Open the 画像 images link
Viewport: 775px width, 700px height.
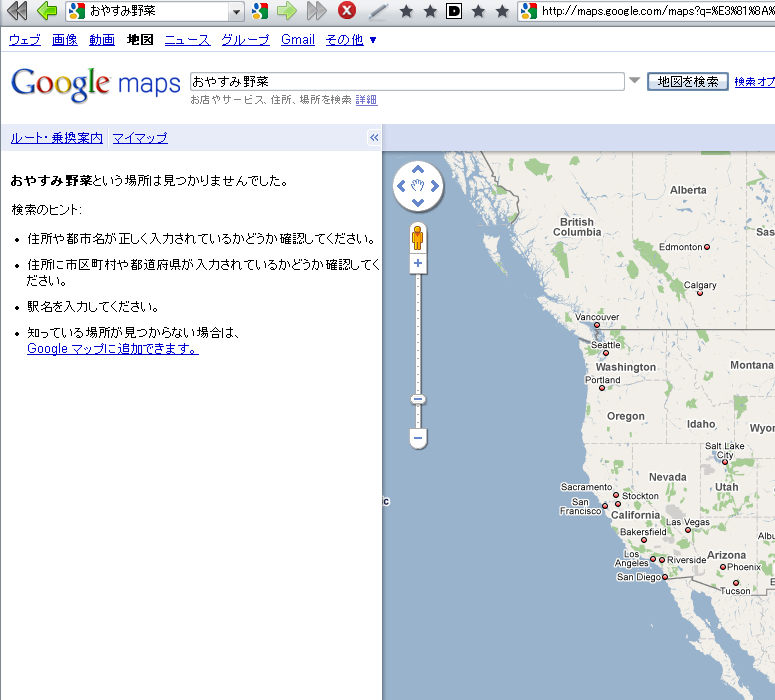[65, 40]
